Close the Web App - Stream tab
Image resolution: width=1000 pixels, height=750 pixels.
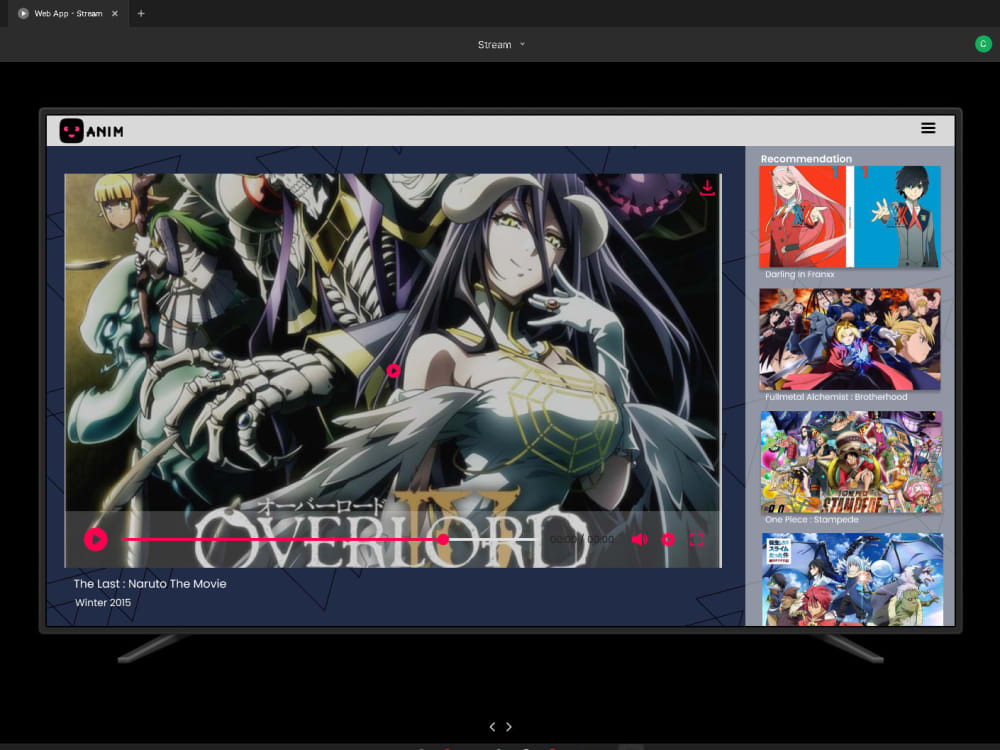pyautogui.click(x=115, y=13)
